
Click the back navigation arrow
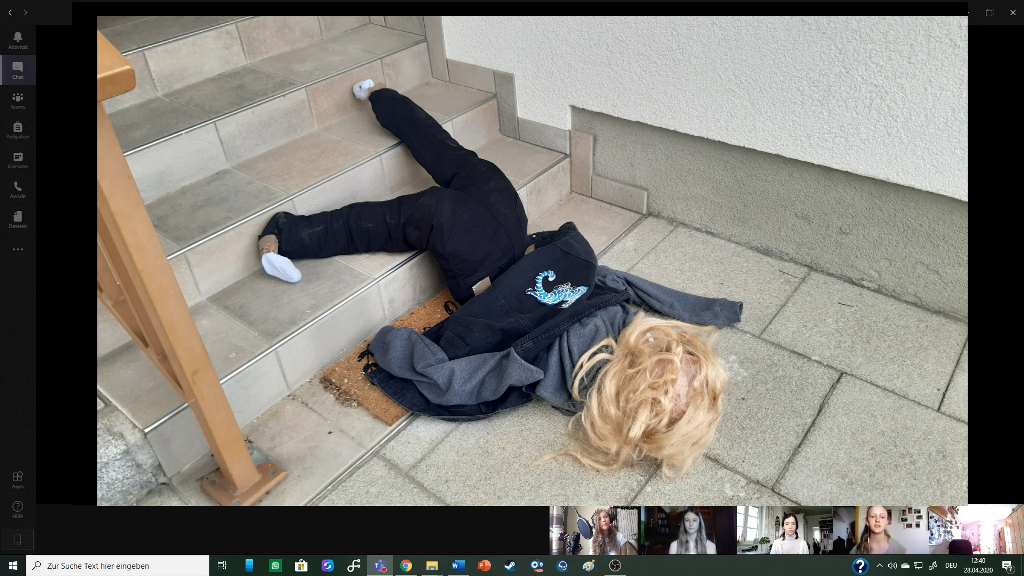[10, 12]
